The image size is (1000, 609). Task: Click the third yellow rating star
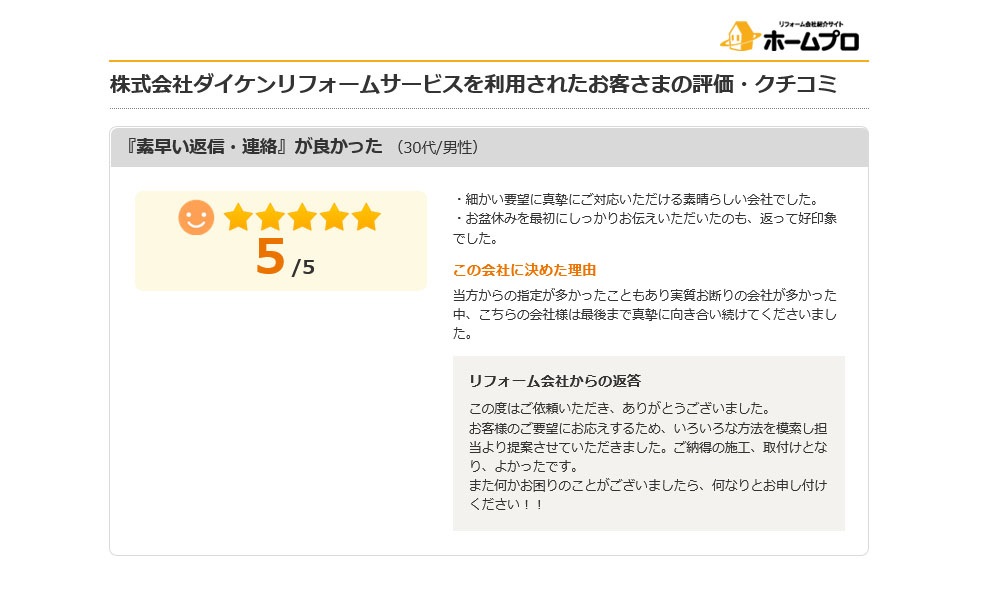(x=302, y=217)
